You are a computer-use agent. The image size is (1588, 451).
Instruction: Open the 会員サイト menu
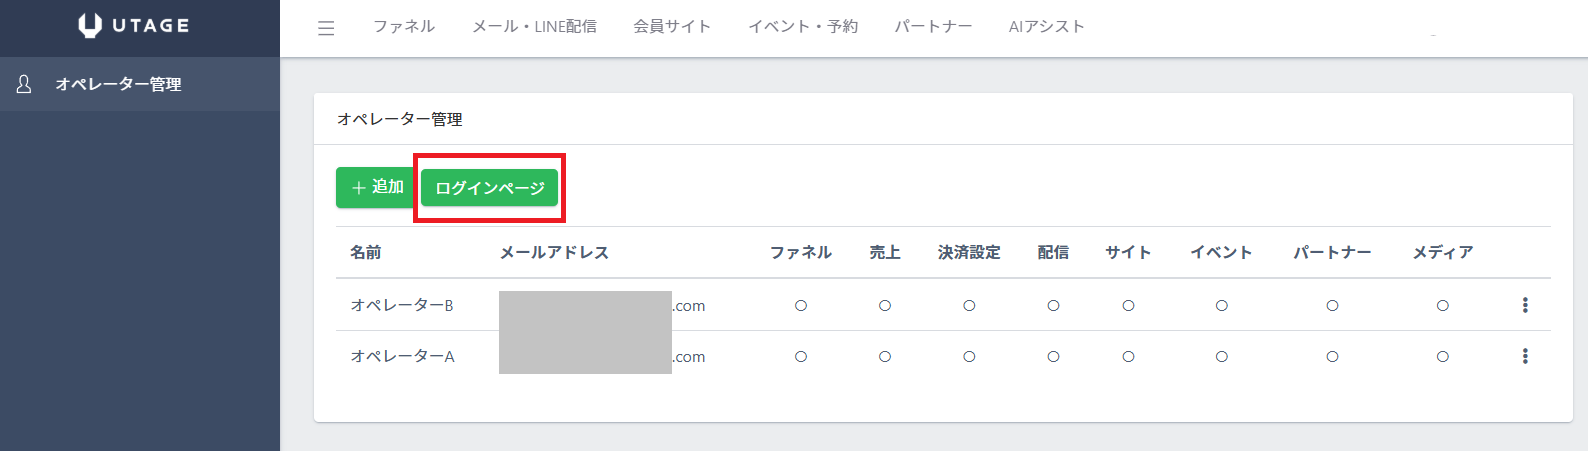click(672, 27)
